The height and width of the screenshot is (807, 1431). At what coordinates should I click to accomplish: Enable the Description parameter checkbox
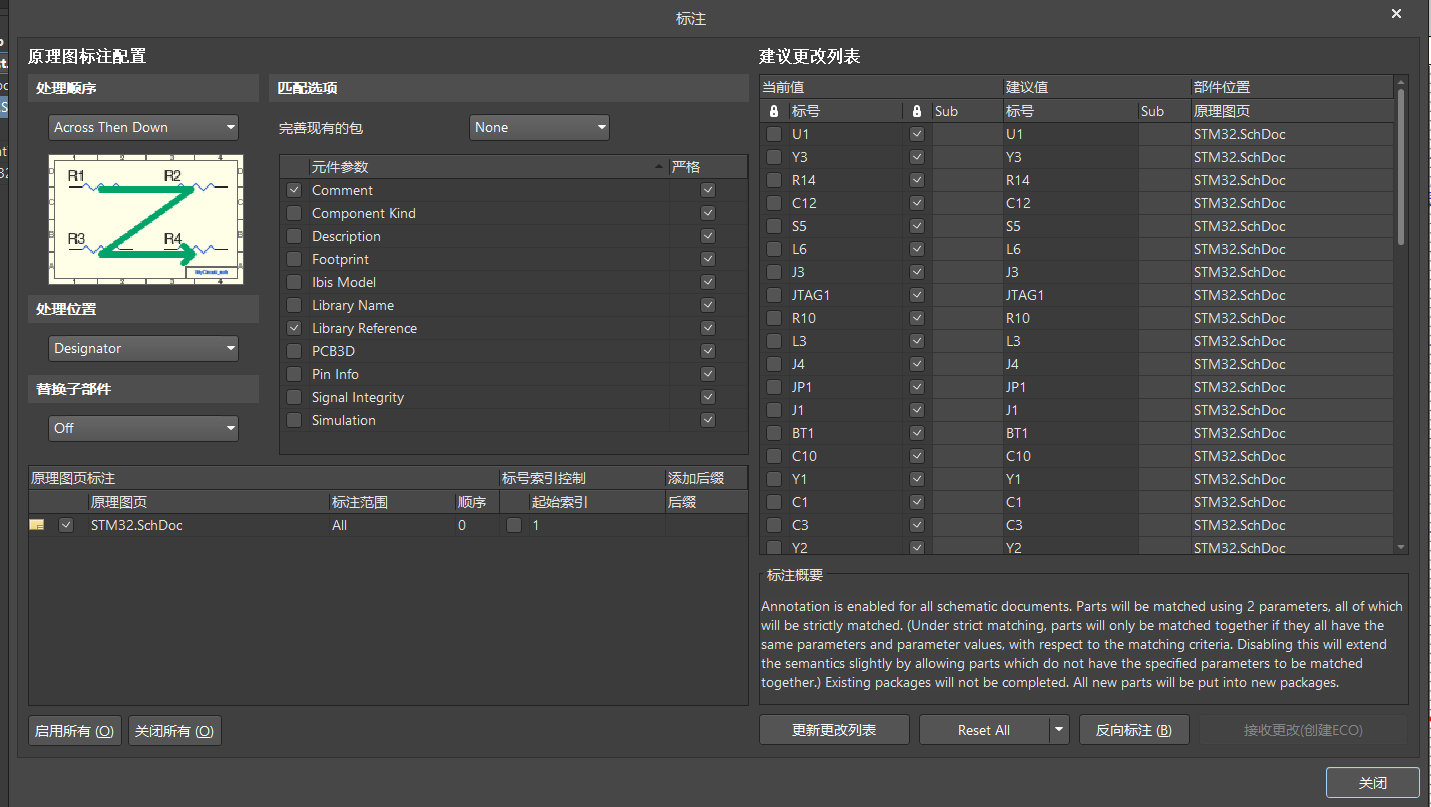(x=294, y=236)
